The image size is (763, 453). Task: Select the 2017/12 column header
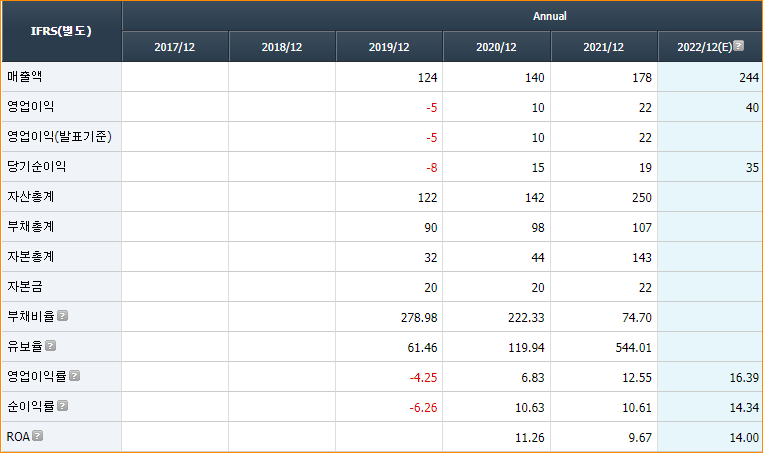coord(175,47)
